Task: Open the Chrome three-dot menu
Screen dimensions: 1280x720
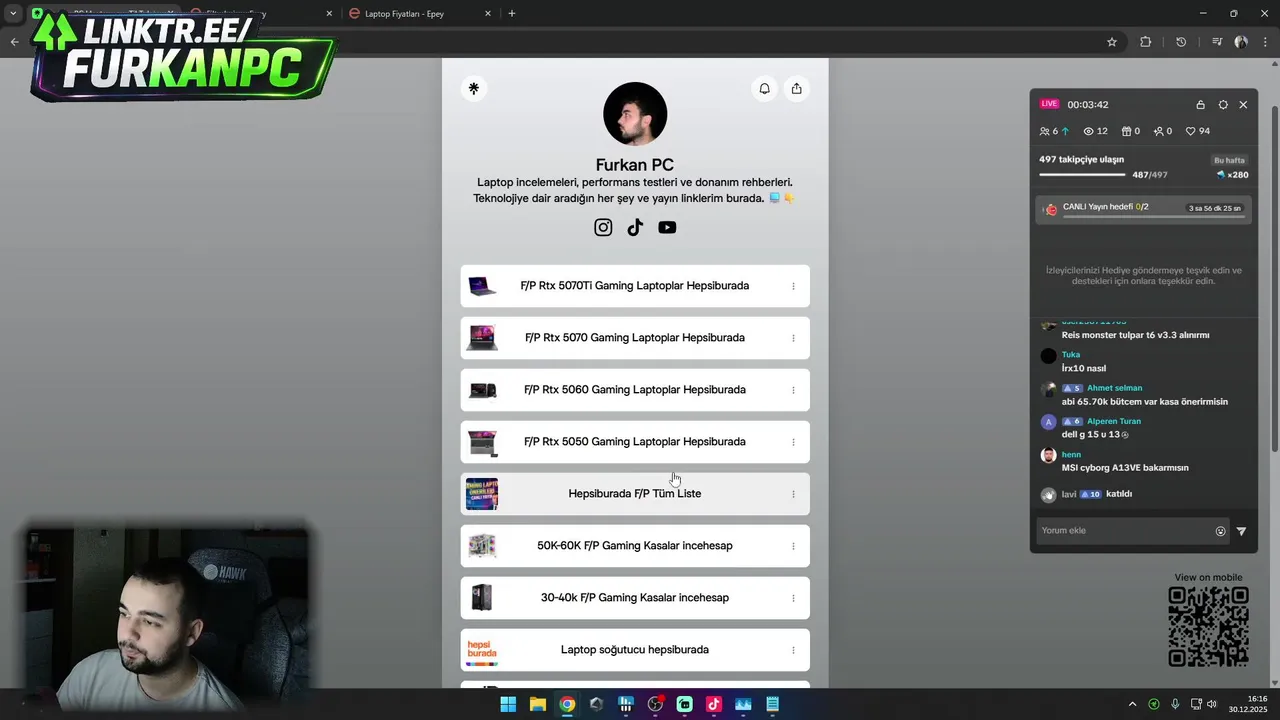Action: [x=1266, y=42]
